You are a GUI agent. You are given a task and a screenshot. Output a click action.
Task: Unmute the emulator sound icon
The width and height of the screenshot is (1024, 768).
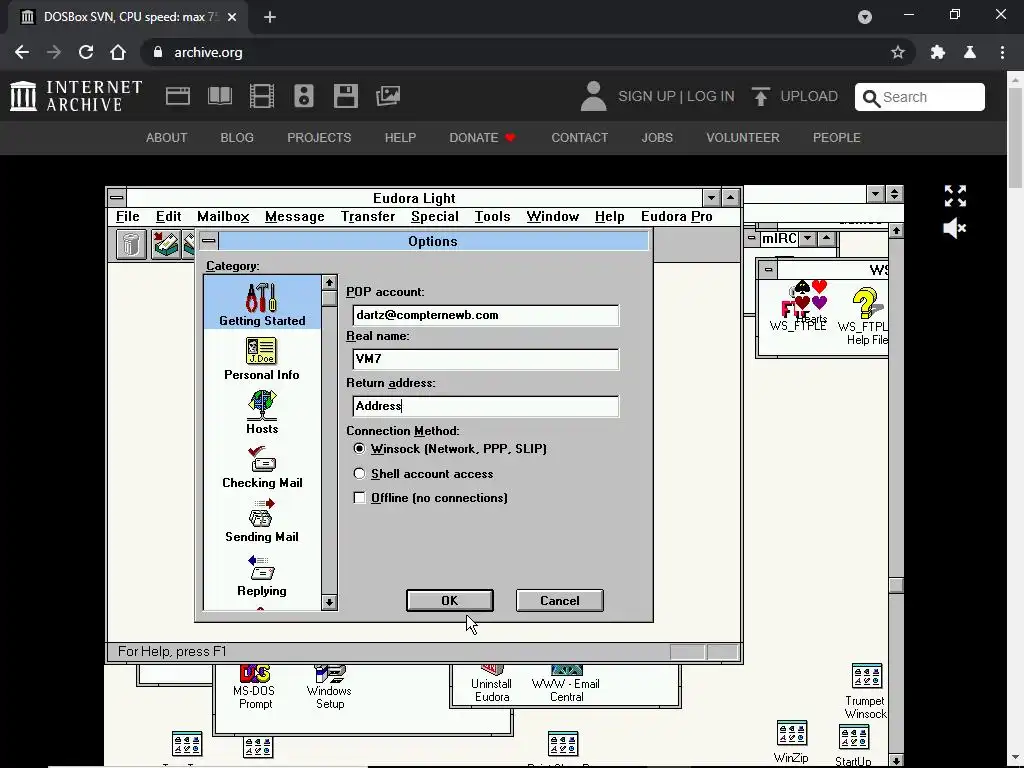pyautogui.click(x=955, y=229)
